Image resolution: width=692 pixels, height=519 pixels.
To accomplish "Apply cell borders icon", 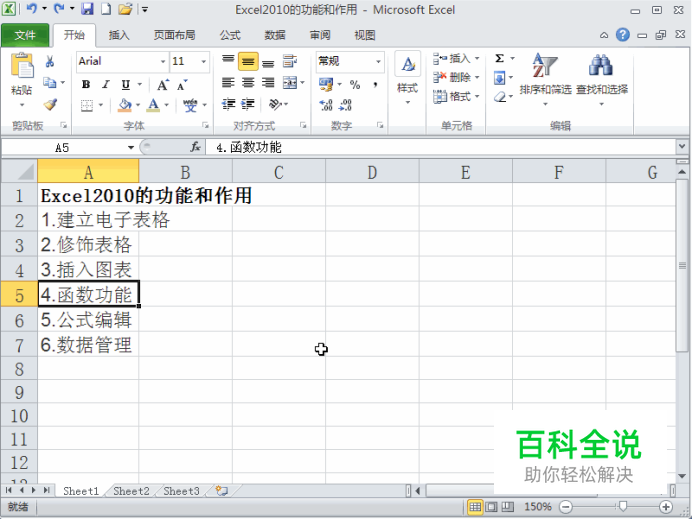I will (87, 105).
